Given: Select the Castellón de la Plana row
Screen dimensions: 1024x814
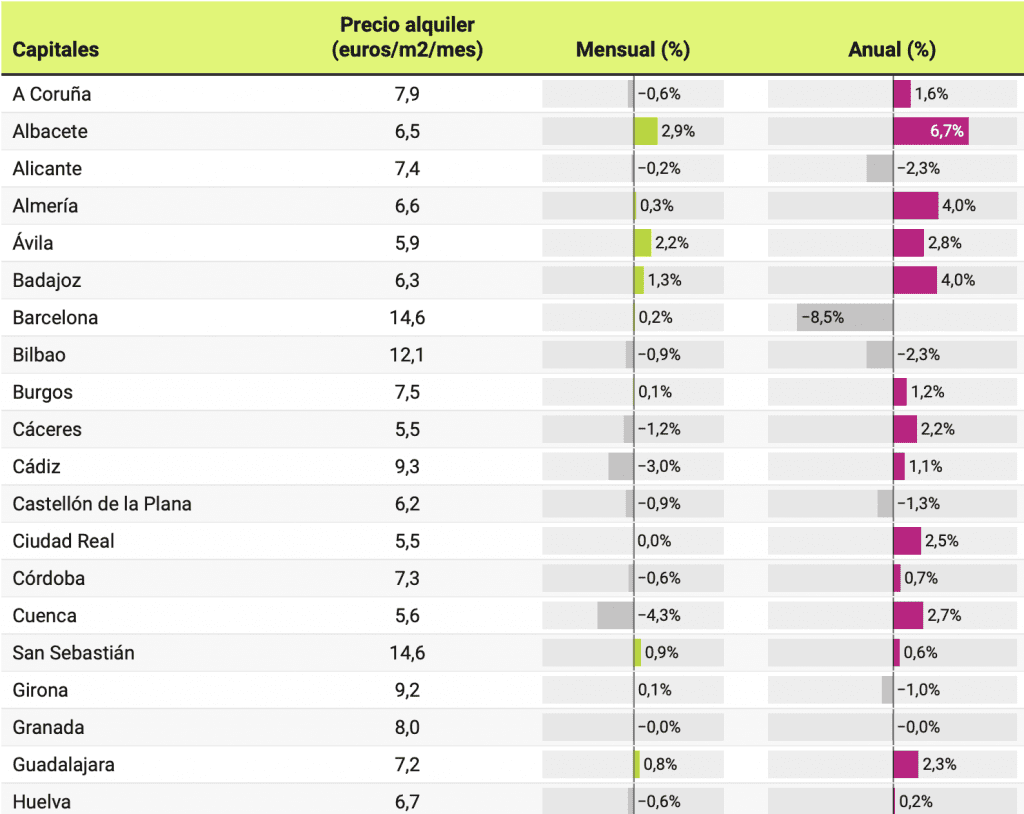Looking at the screenshot, I should 102,504.
